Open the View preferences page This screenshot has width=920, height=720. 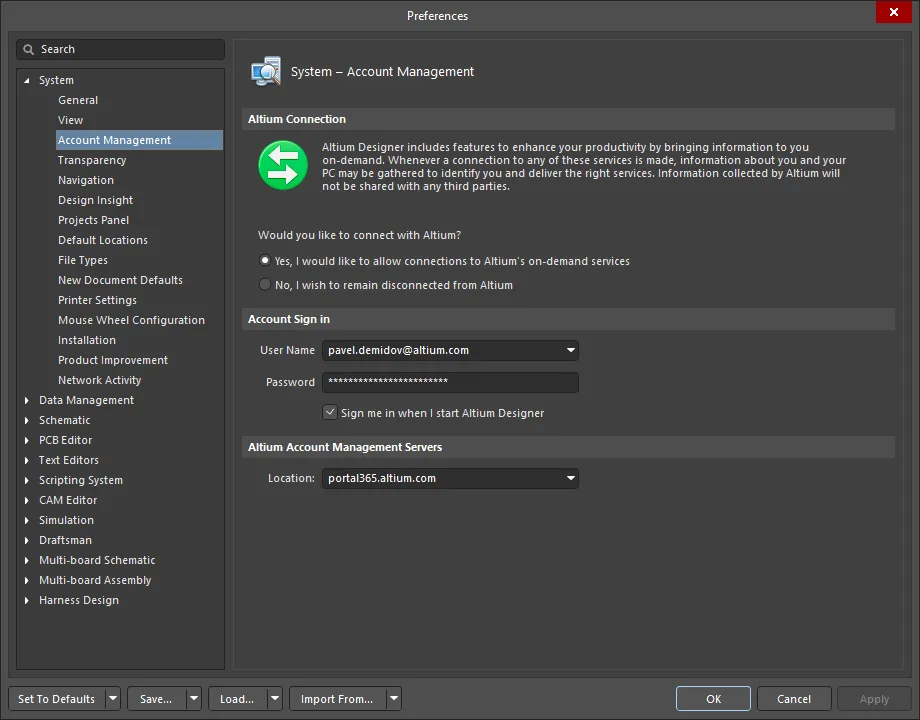tap(70, 120)
